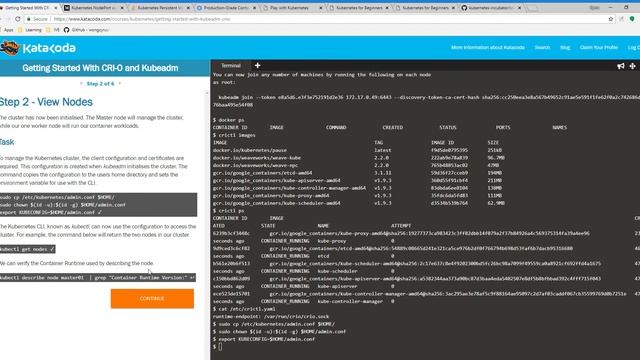
Task: Switch to the Kubernetes Persistent Volumes tab
Action: click(x=159, y=8)
